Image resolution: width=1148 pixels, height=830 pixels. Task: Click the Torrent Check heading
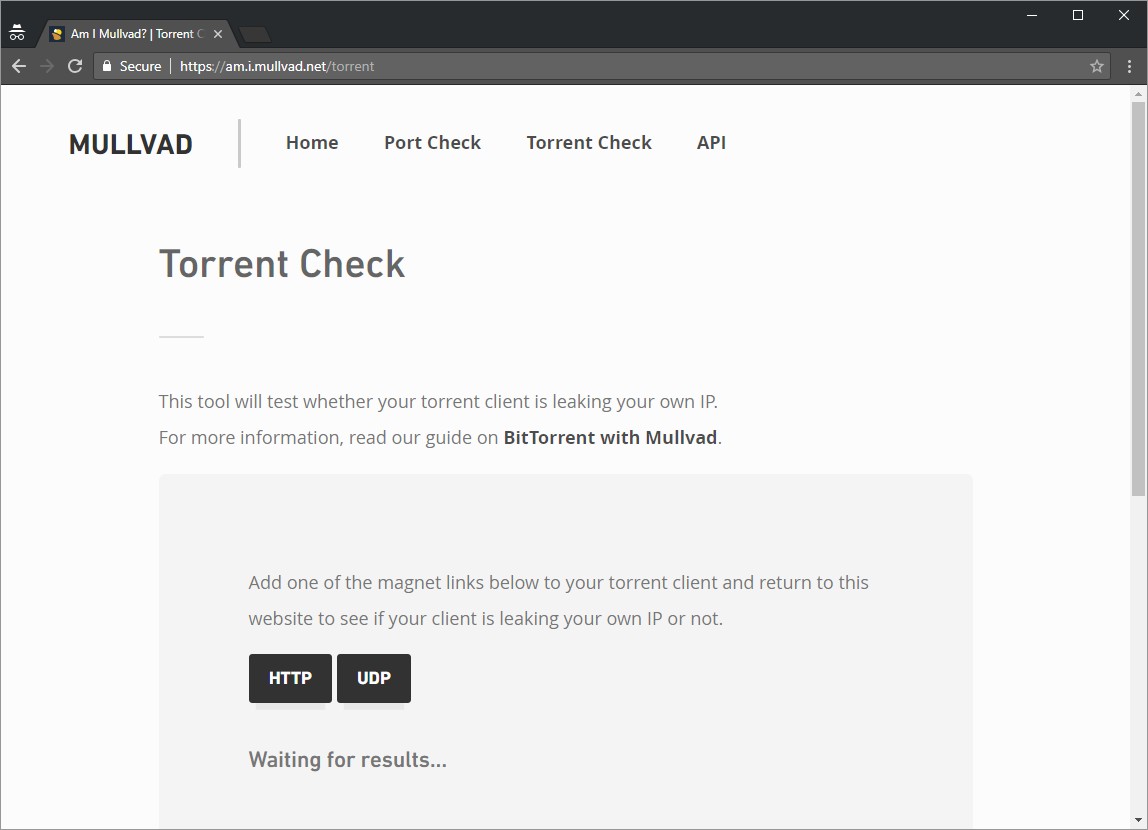pyautogui.click(x=282, y=263)
